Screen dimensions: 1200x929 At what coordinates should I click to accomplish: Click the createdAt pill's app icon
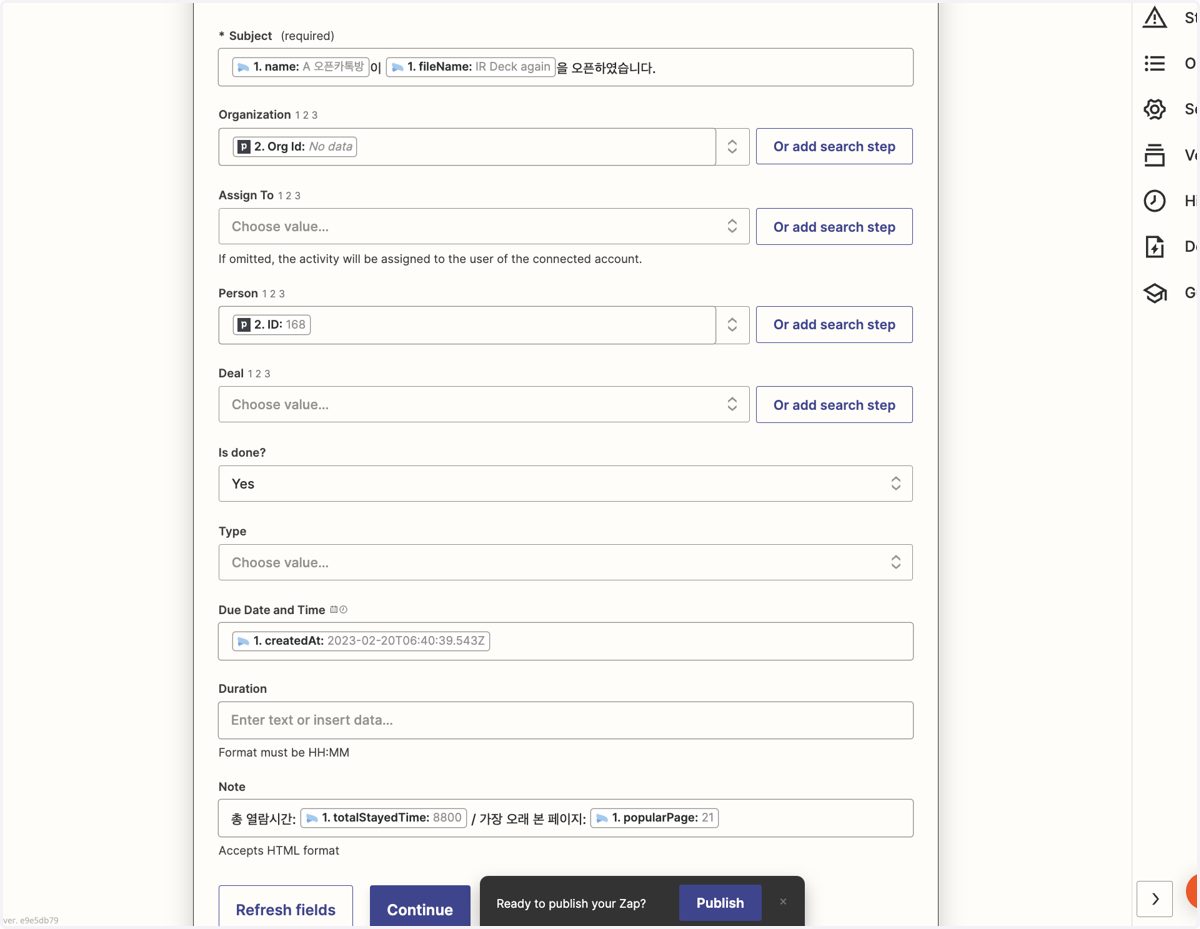(x=243, y=641)
